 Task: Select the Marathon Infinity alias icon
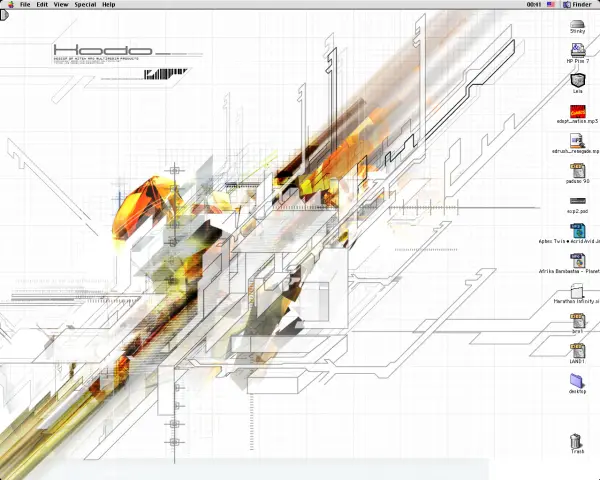(577, 291)
